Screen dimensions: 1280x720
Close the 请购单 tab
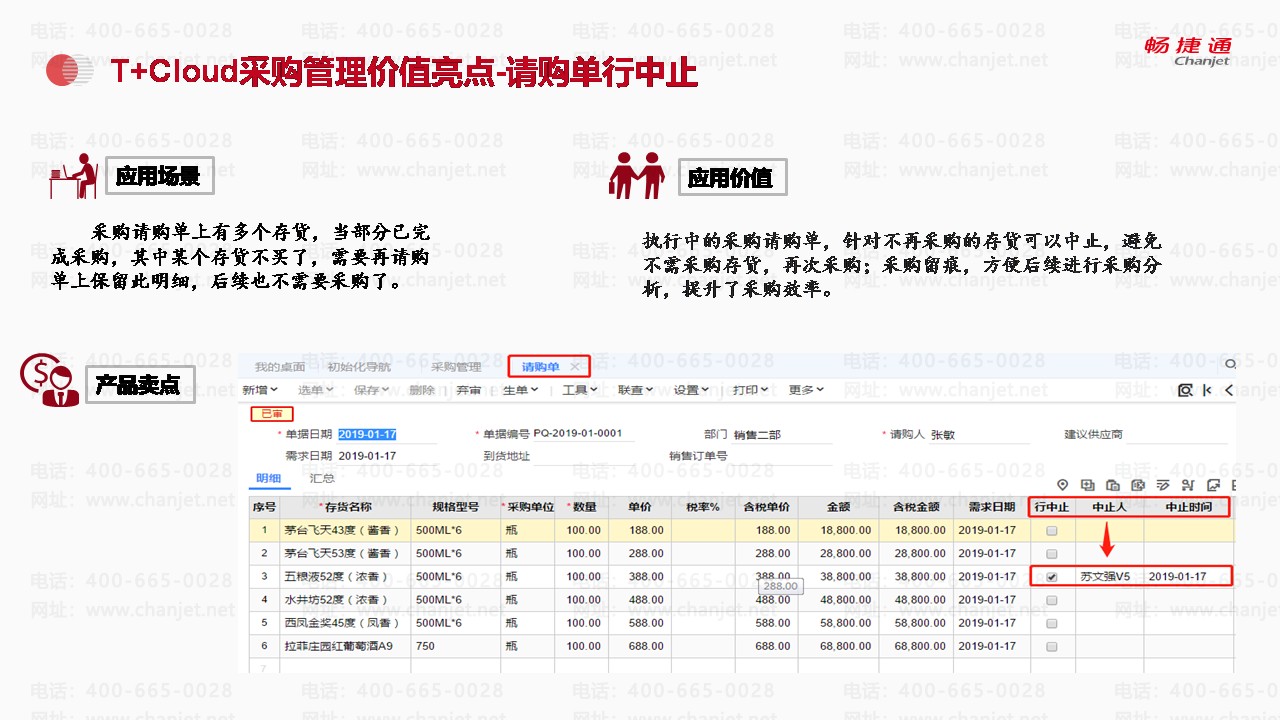point(575,367)
